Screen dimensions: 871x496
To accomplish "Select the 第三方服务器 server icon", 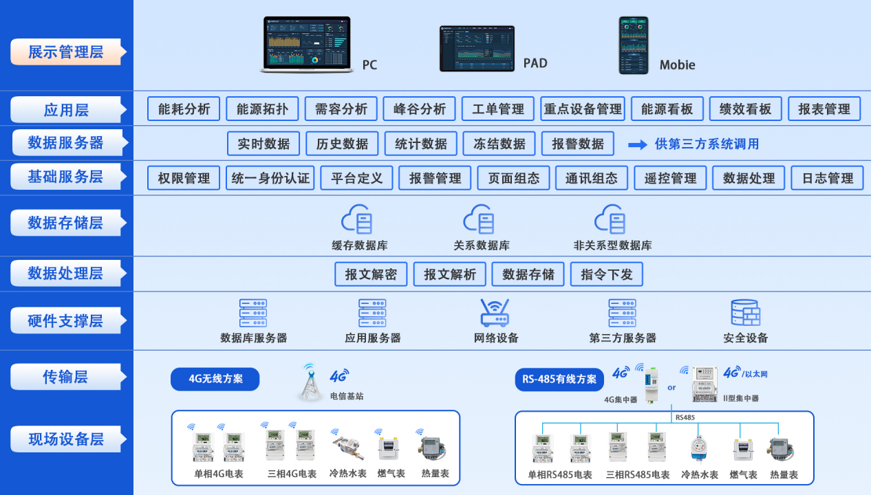I will [622, 313].
